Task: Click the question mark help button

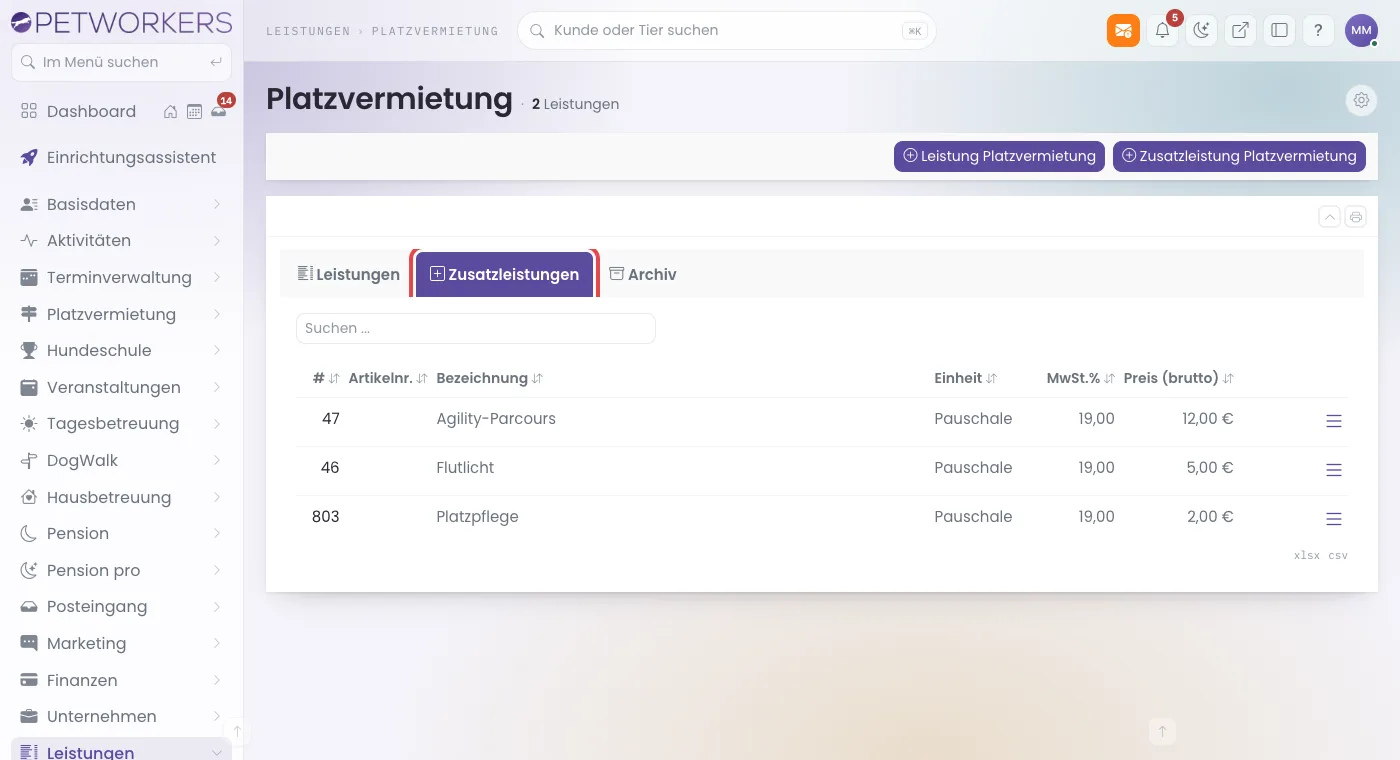Action: click(1318, 30)
